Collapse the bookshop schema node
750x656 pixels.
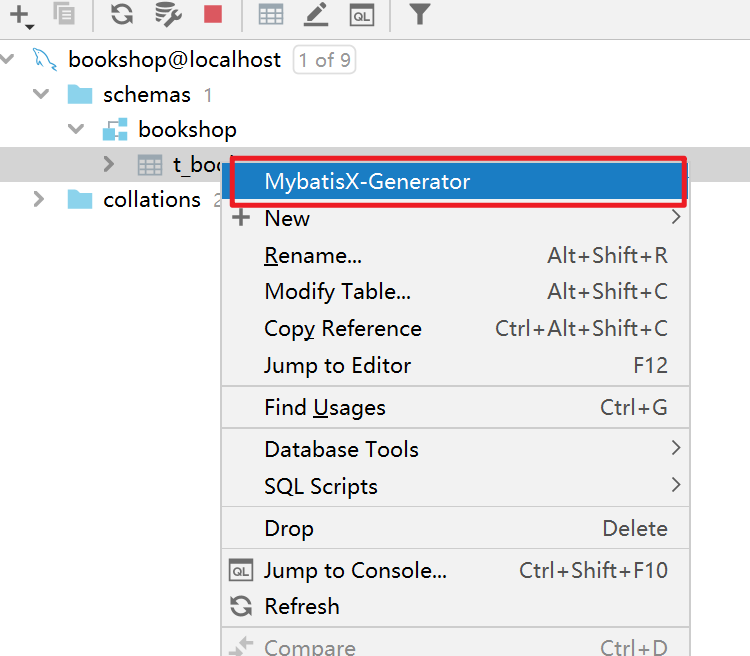tap(76, 129)
